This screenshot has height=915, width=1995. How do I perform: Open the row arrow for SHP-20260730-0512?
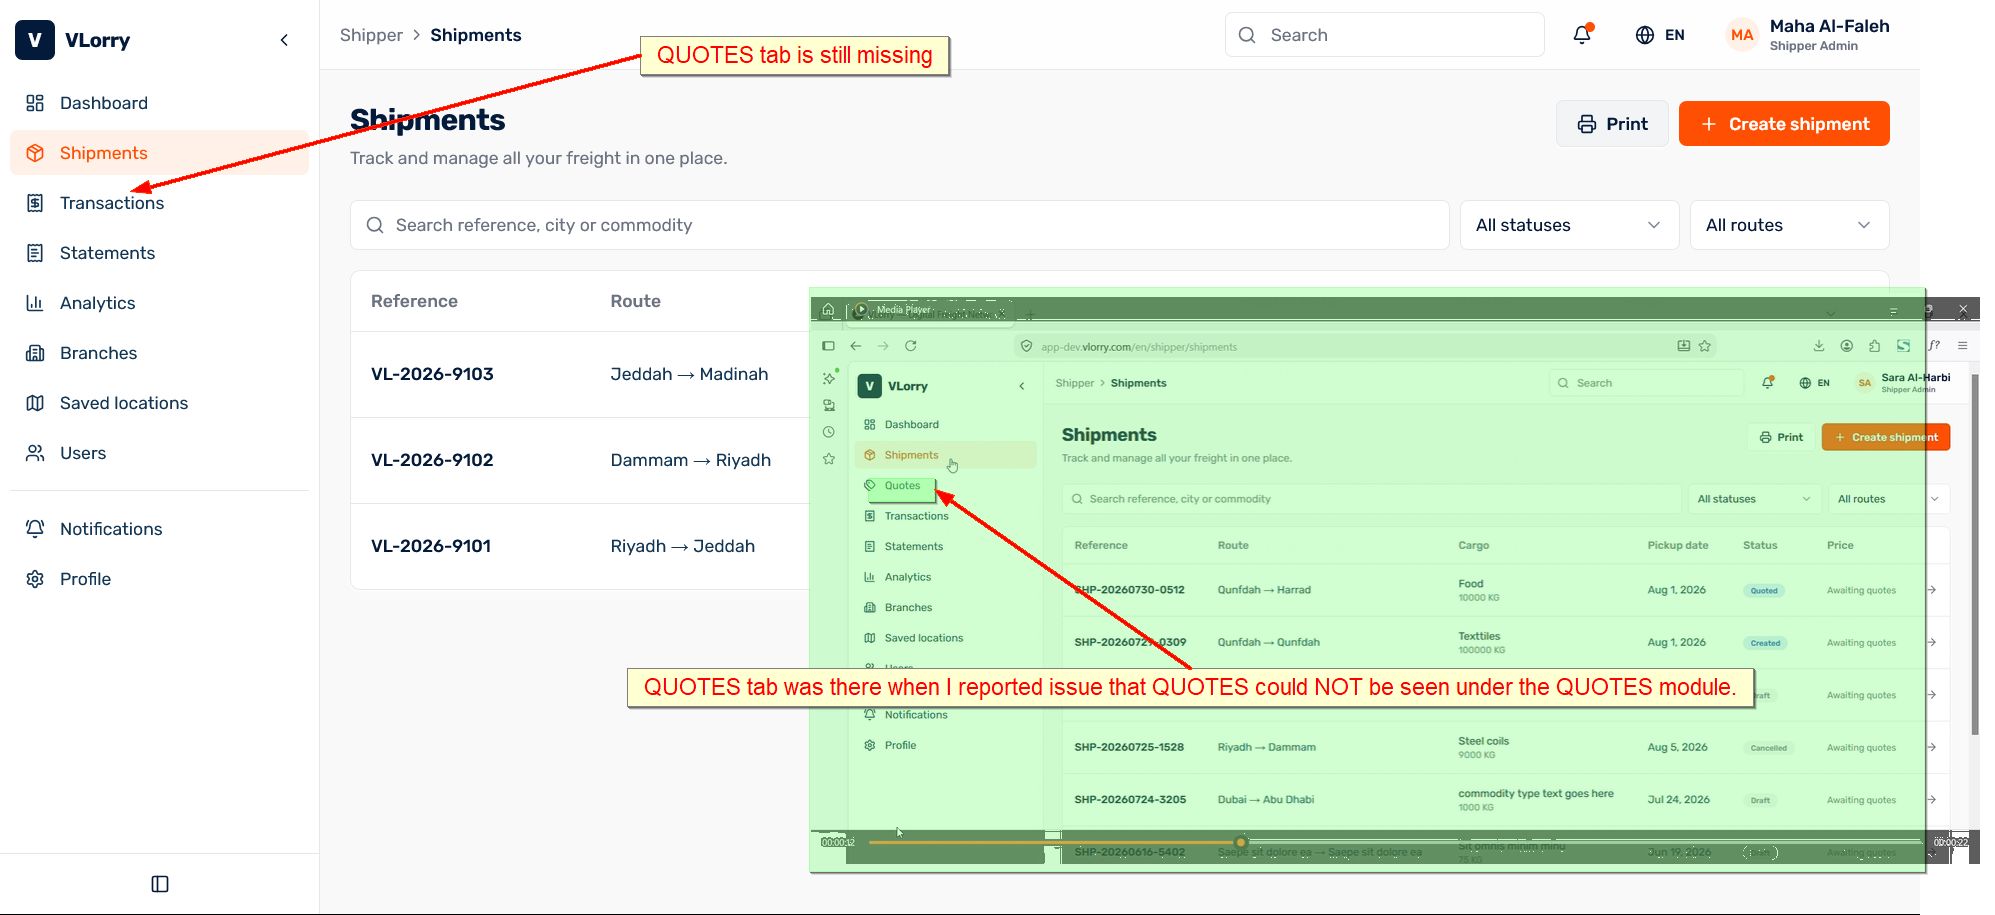pyautogui.click(x=1932, y=590)
